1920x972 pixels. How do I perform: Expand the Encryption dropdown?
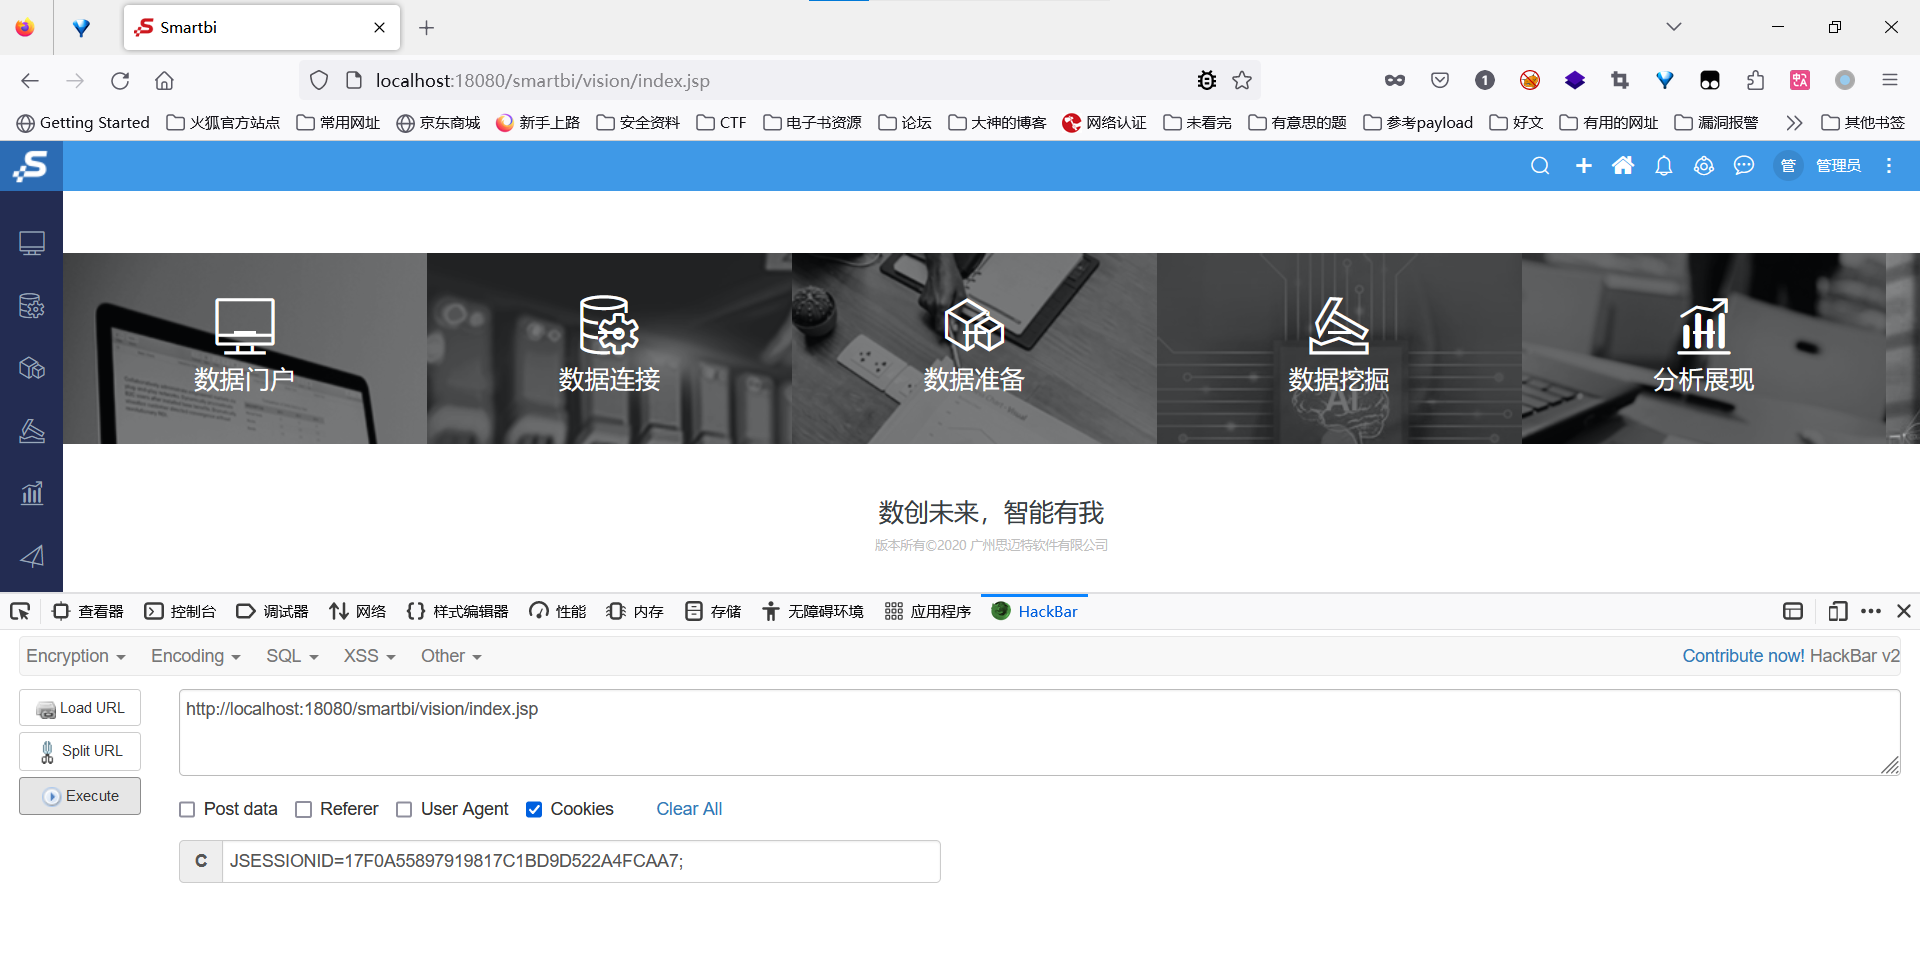point(75,656)
